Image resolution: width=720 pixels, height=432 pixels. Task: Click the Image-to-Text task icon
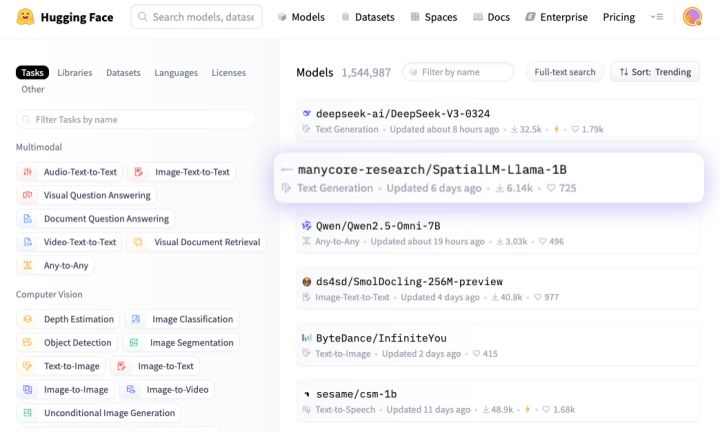pyautogui.click(x=121, y=366)
